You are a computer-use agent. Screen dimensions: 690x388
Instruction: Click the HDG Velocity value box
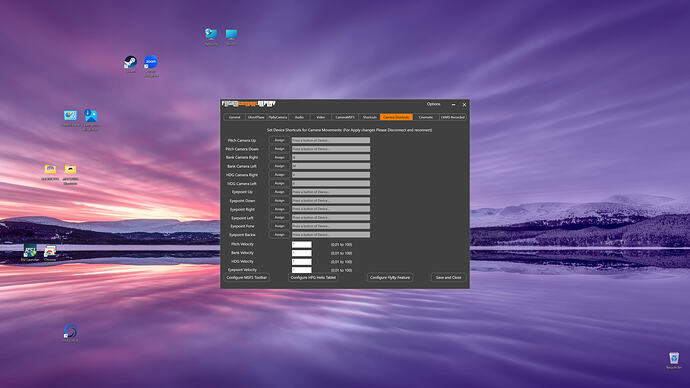[x=301, y=262]
